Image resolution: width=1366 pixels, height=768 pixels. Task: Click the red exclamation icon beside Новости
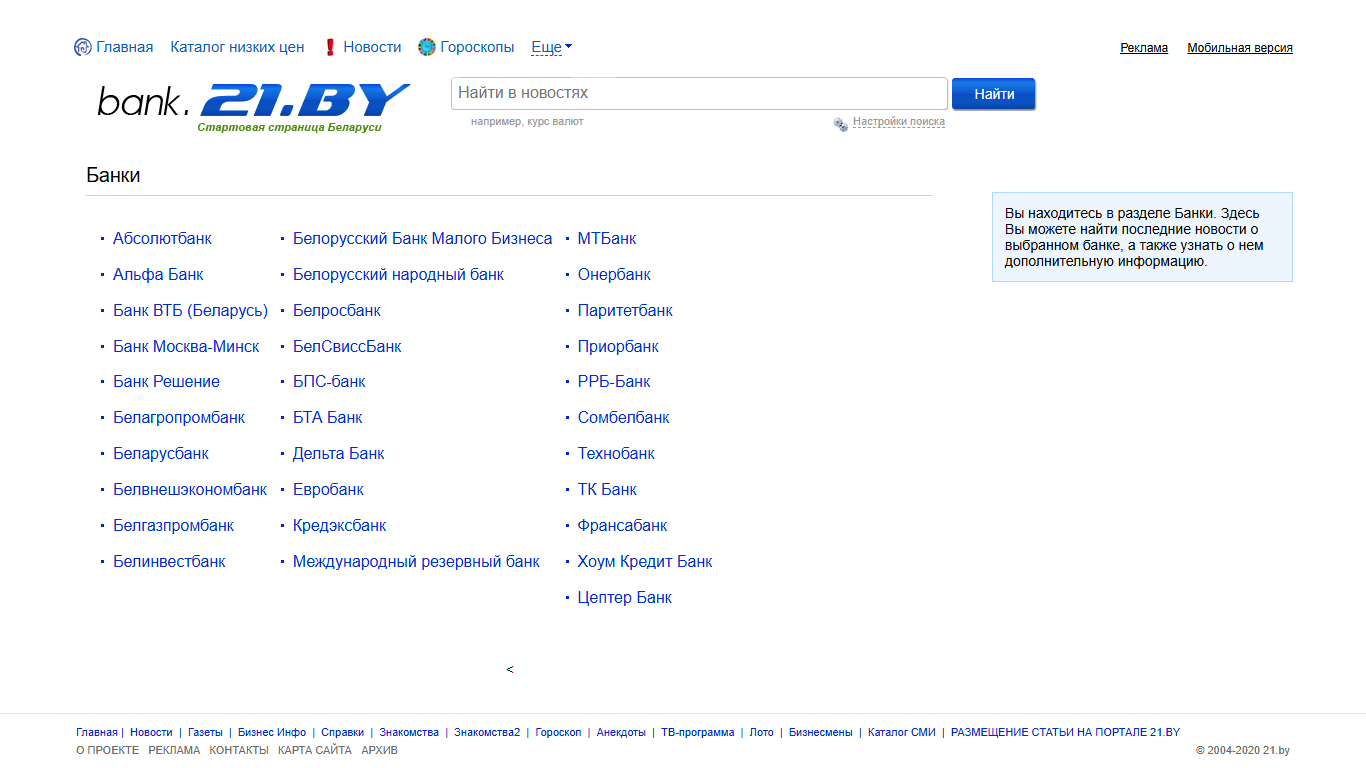(330, 47)
